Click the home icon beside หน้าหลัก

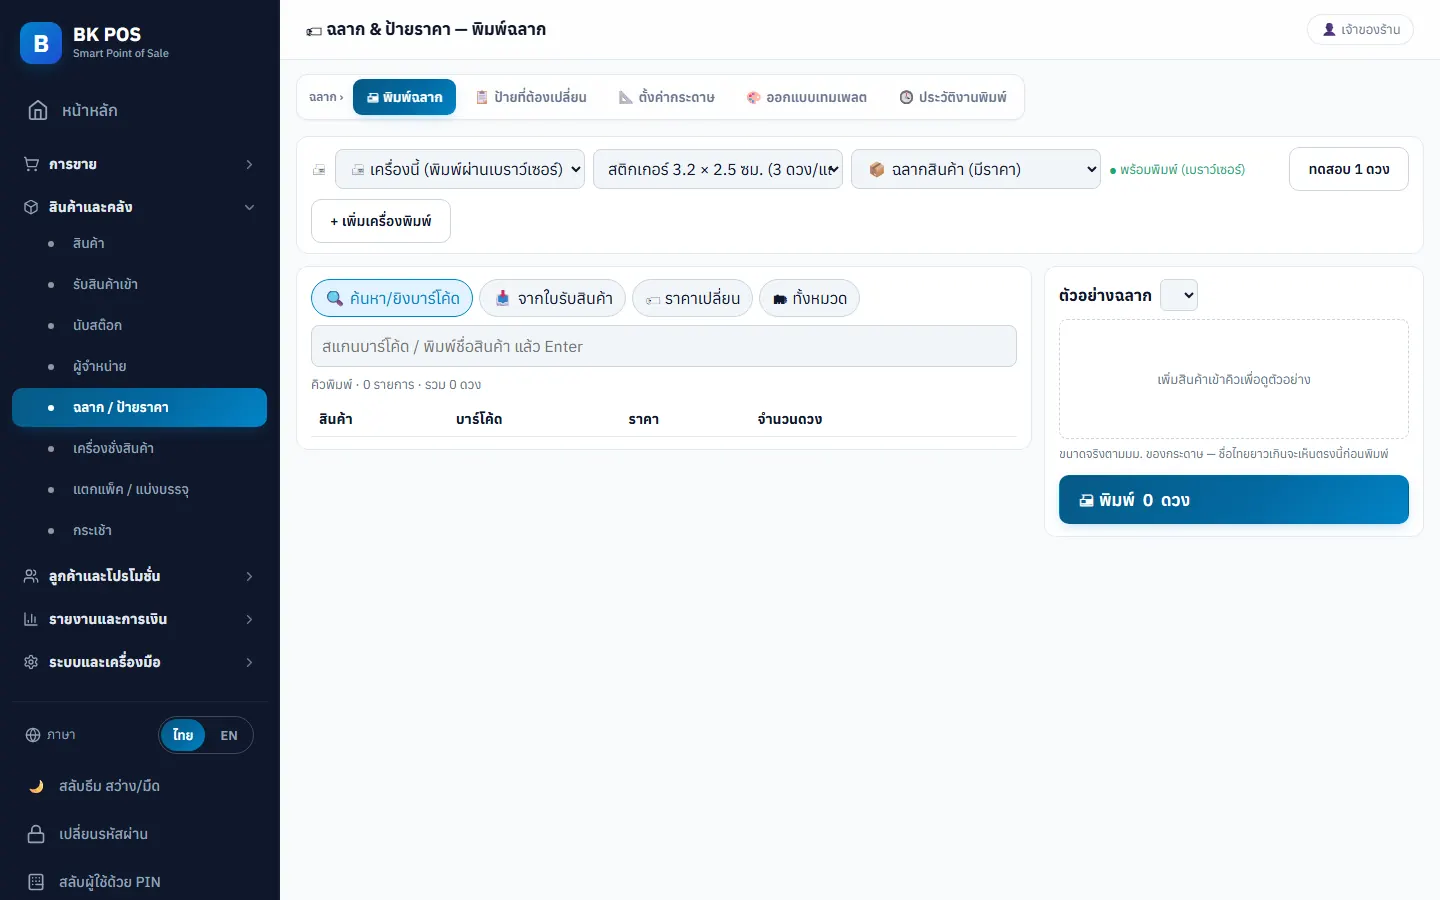pos(38,110)
